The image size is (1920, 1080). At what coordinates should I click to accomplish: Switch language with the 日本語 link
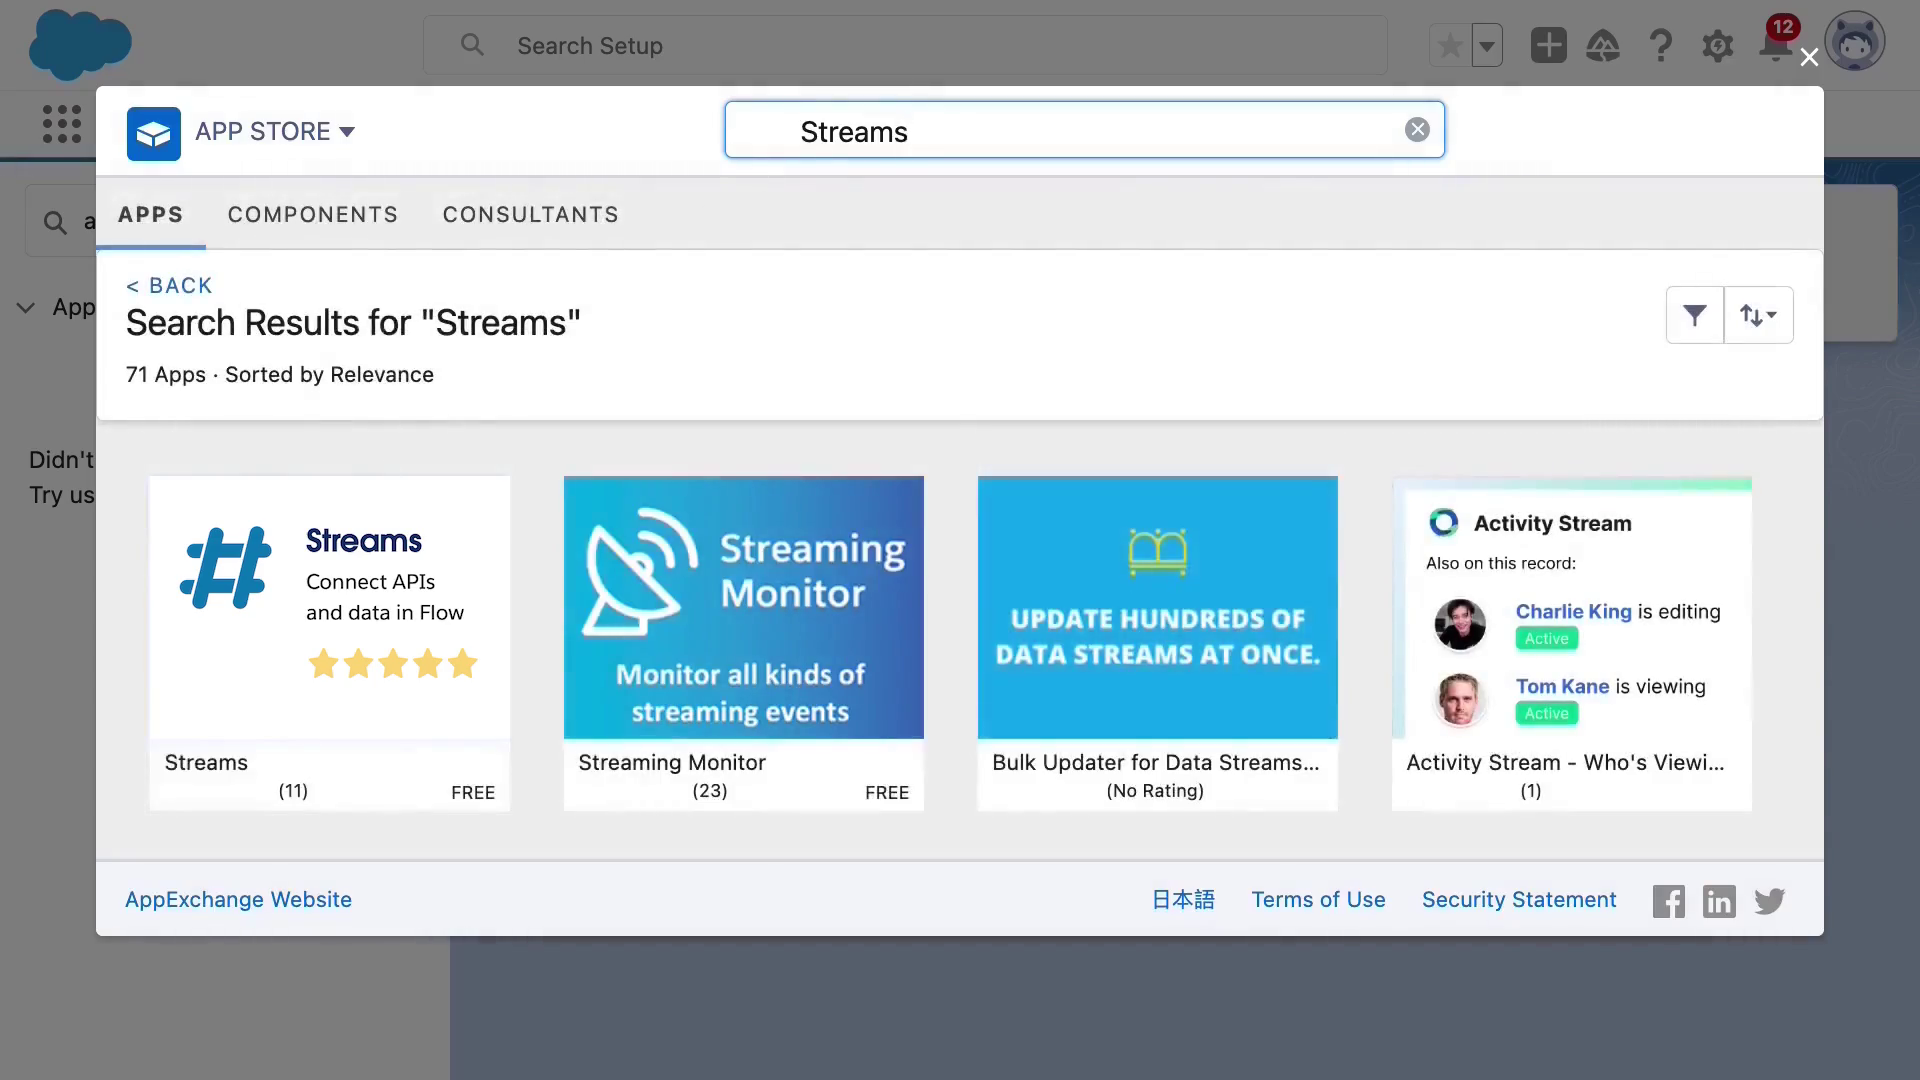[1183, 899]
